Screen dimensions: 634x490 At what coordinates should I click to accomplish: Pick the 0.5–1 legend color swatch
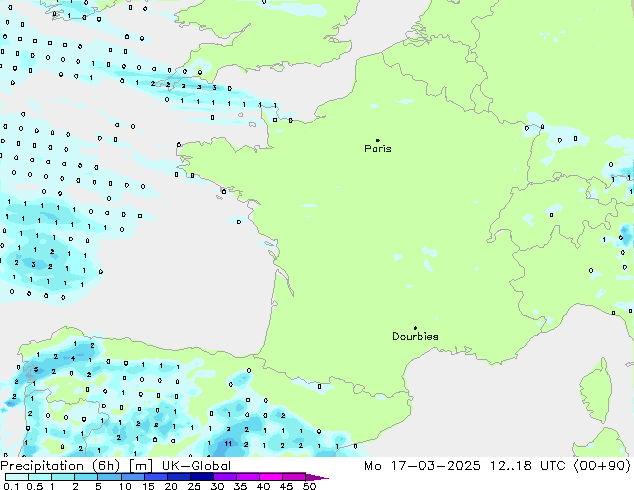click(x=40, y=477)
